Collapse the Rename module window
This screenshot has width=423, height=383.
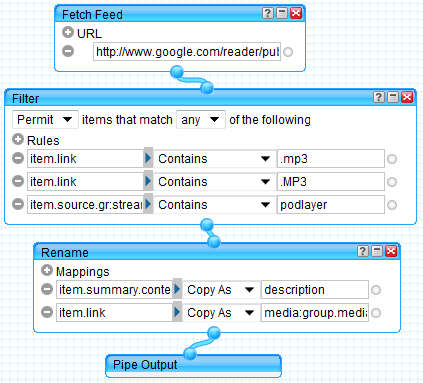(377, 251)
